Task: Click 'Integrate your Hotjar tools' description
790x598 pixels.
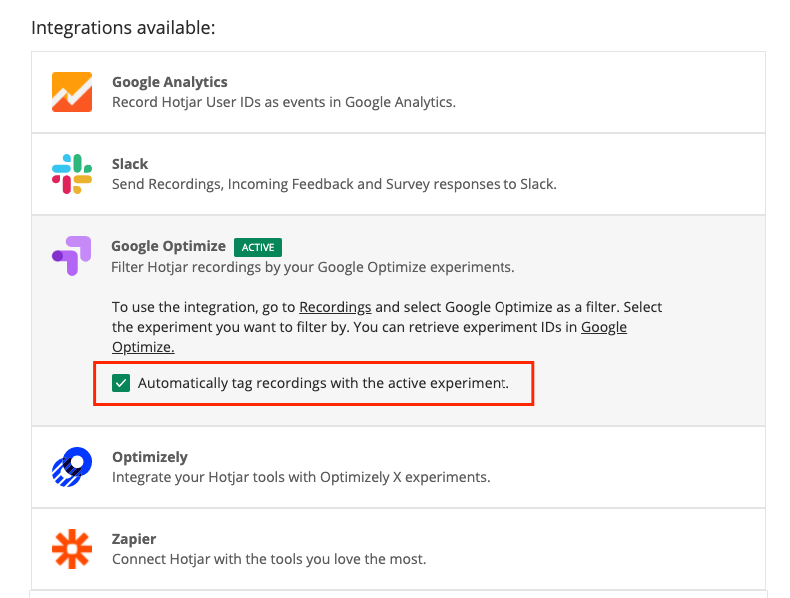Action: [x=300, y=477]
